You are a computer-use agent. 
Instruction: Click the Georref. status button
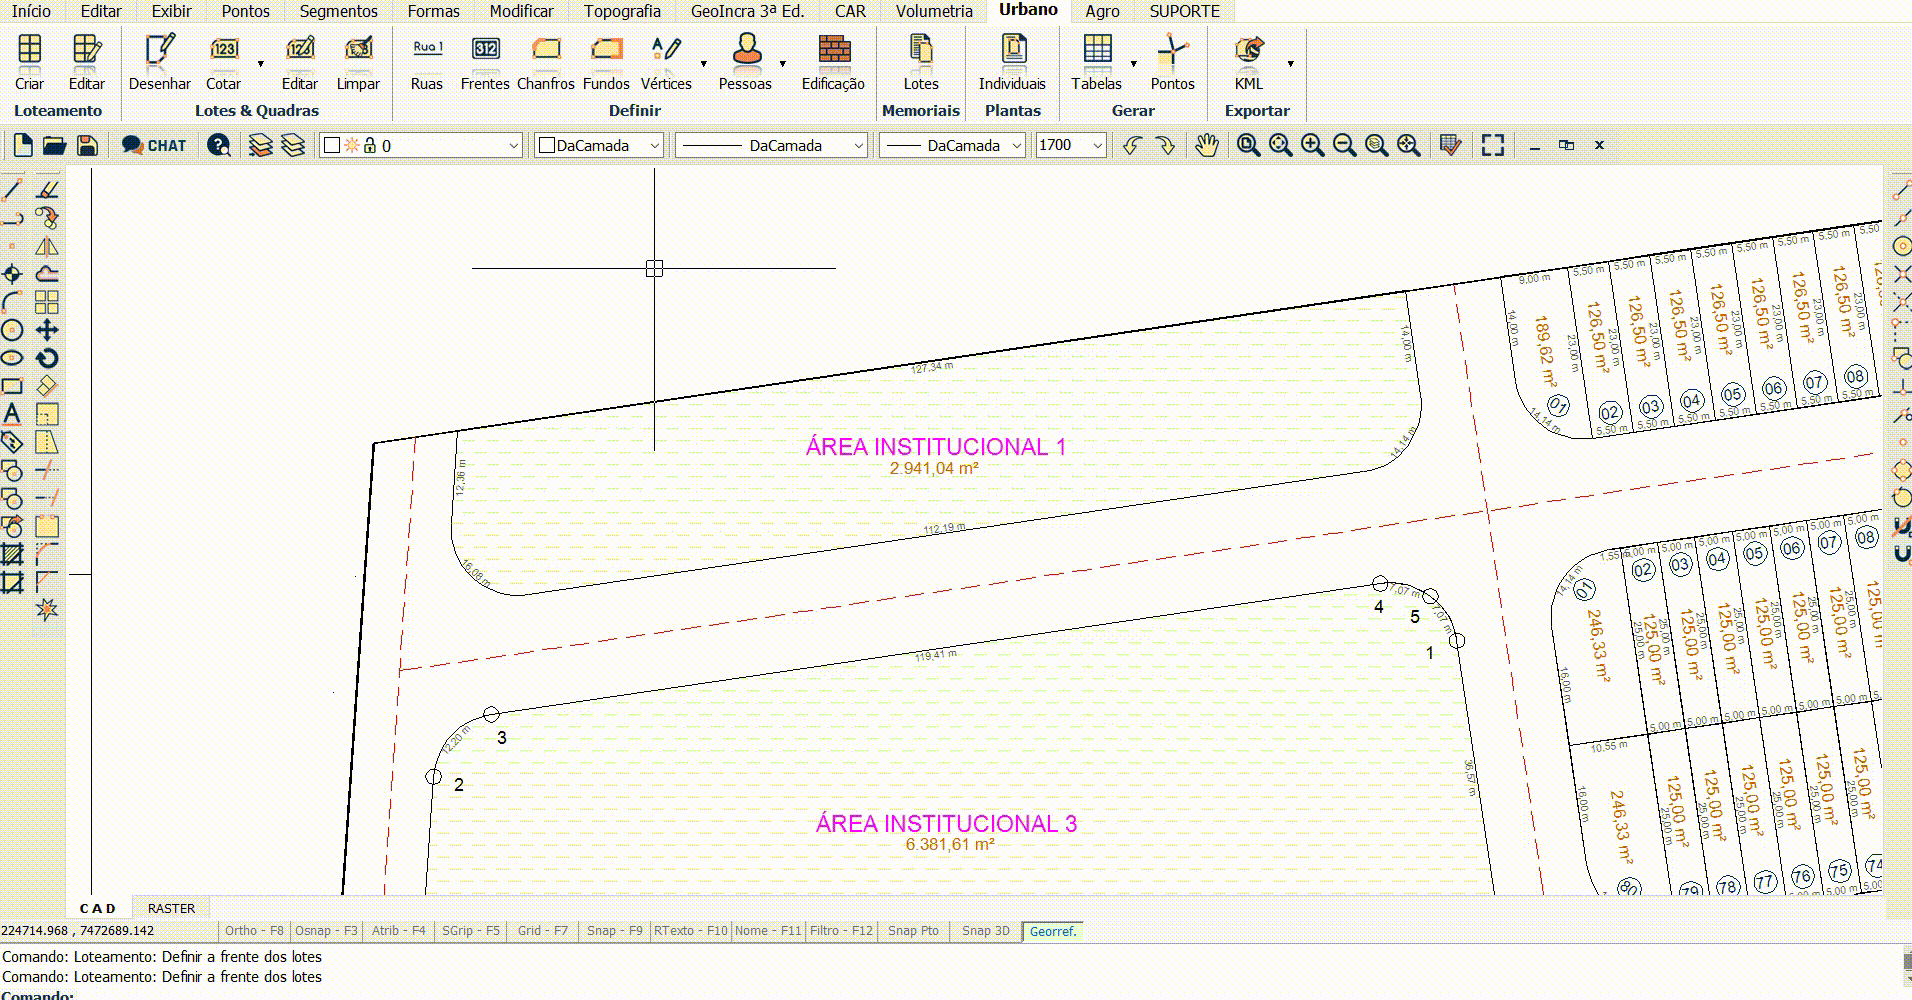[1052, 931]
